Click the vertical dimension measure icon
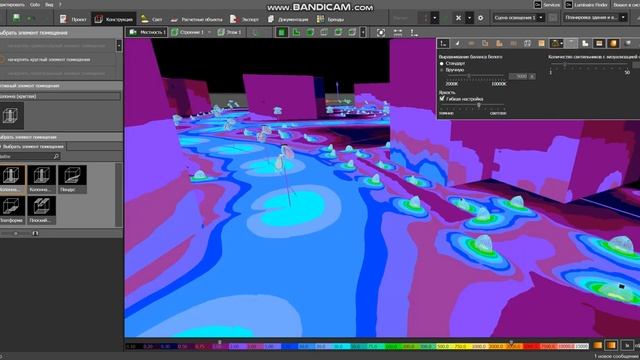640x360 pixels. [414, 33]
